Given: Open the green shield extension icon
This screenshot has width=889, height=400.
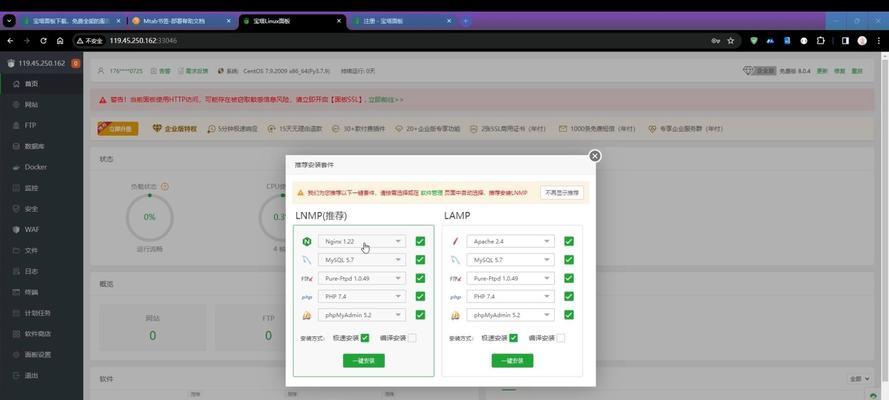Looking at the screenshot, I should click(753, 41).
